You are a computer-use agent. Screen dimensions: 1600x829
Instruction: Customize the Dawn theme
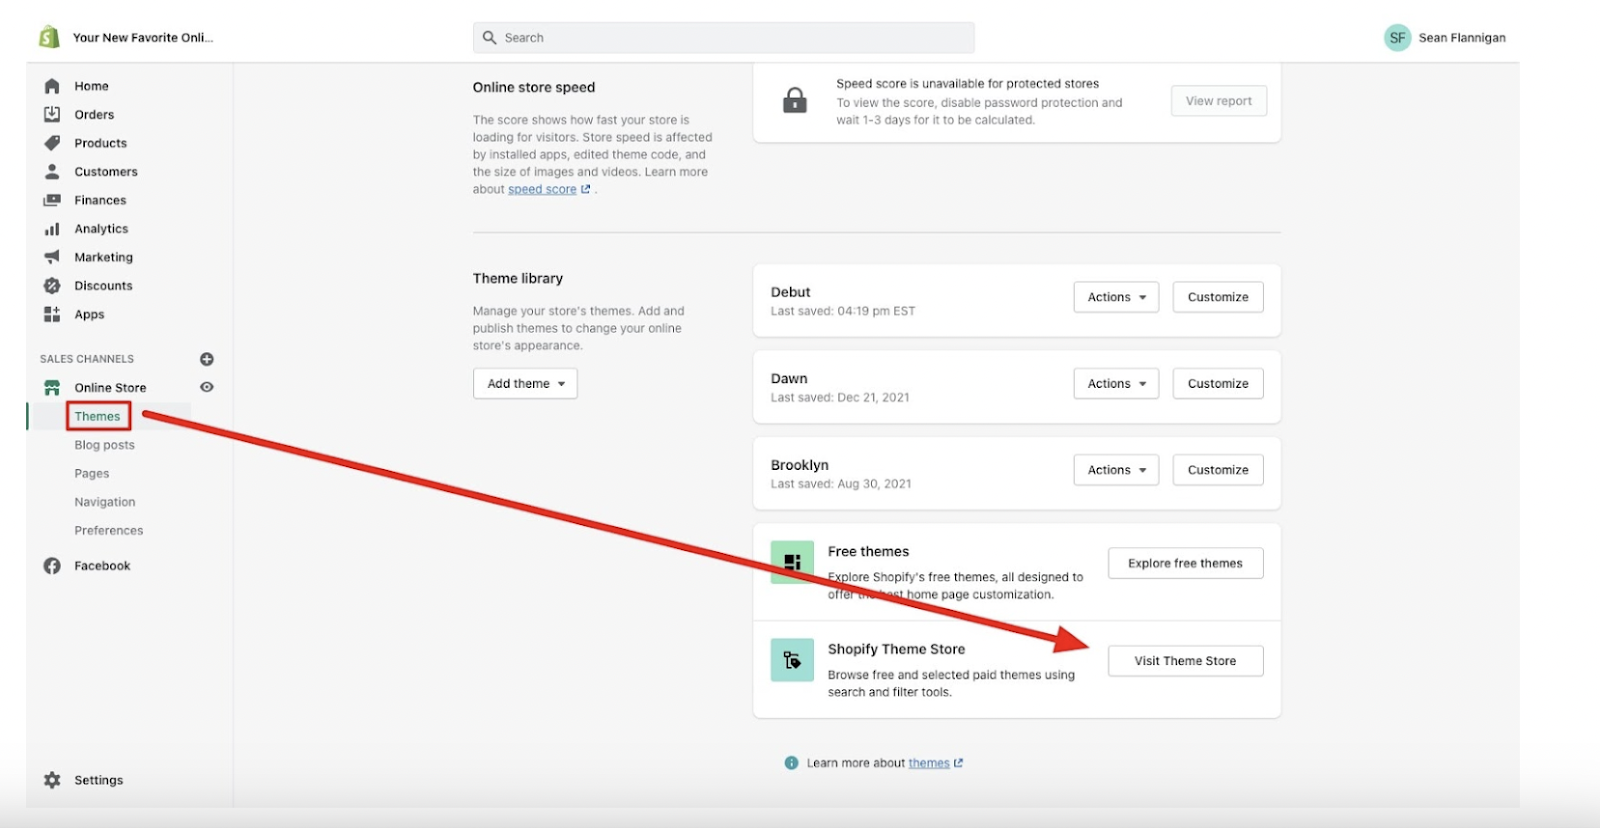[1218, 384]
